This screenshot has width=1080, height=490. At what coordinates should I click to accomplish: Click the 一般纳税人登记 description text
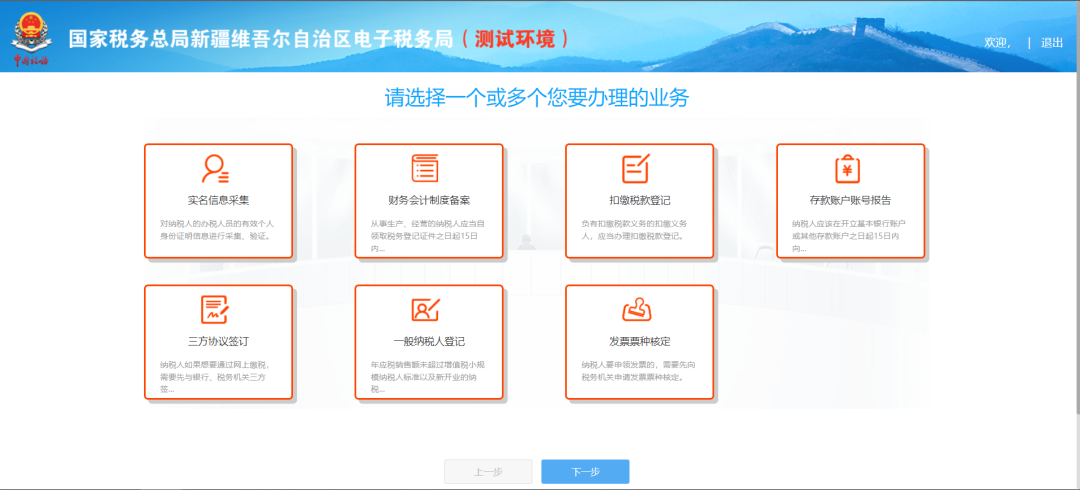click(428, 377)
